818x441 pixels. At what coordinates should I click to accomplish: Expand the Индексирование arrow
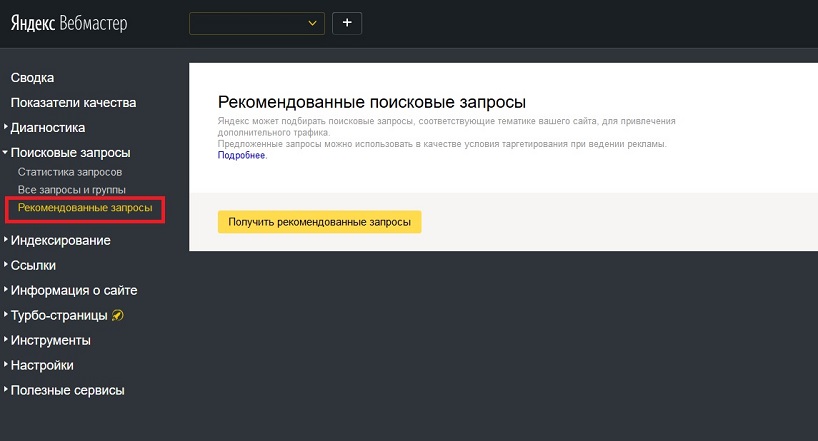[6, 240]
